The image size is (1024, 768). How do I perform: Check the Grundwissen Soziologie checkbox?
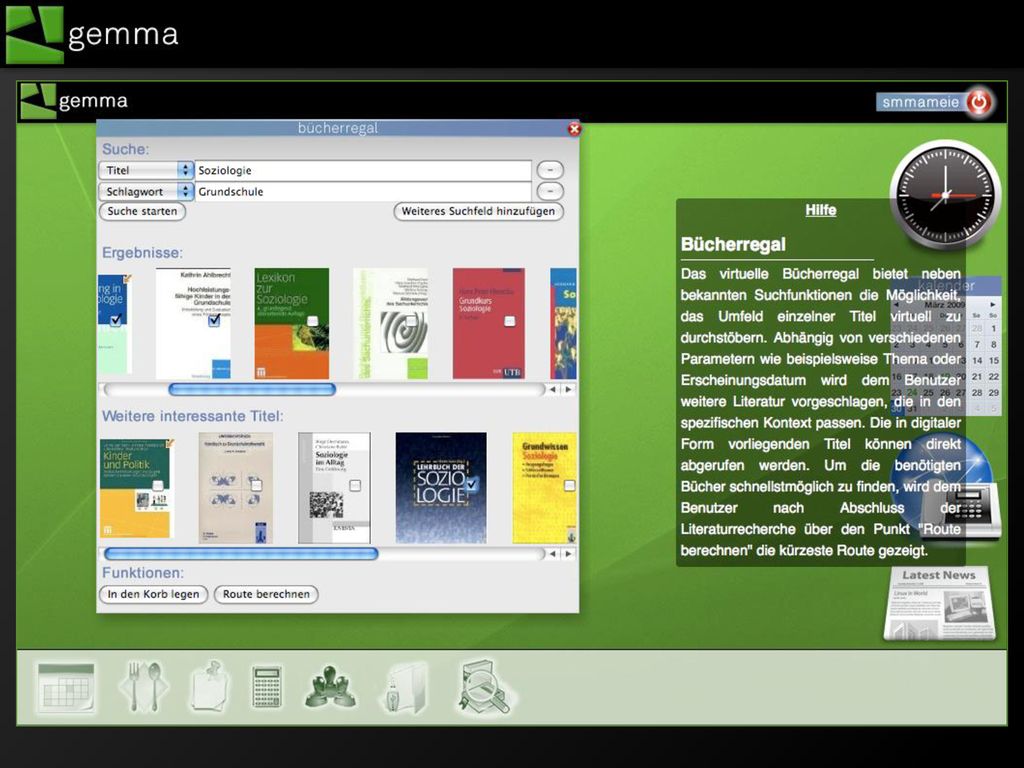click(x=569, y=486)
